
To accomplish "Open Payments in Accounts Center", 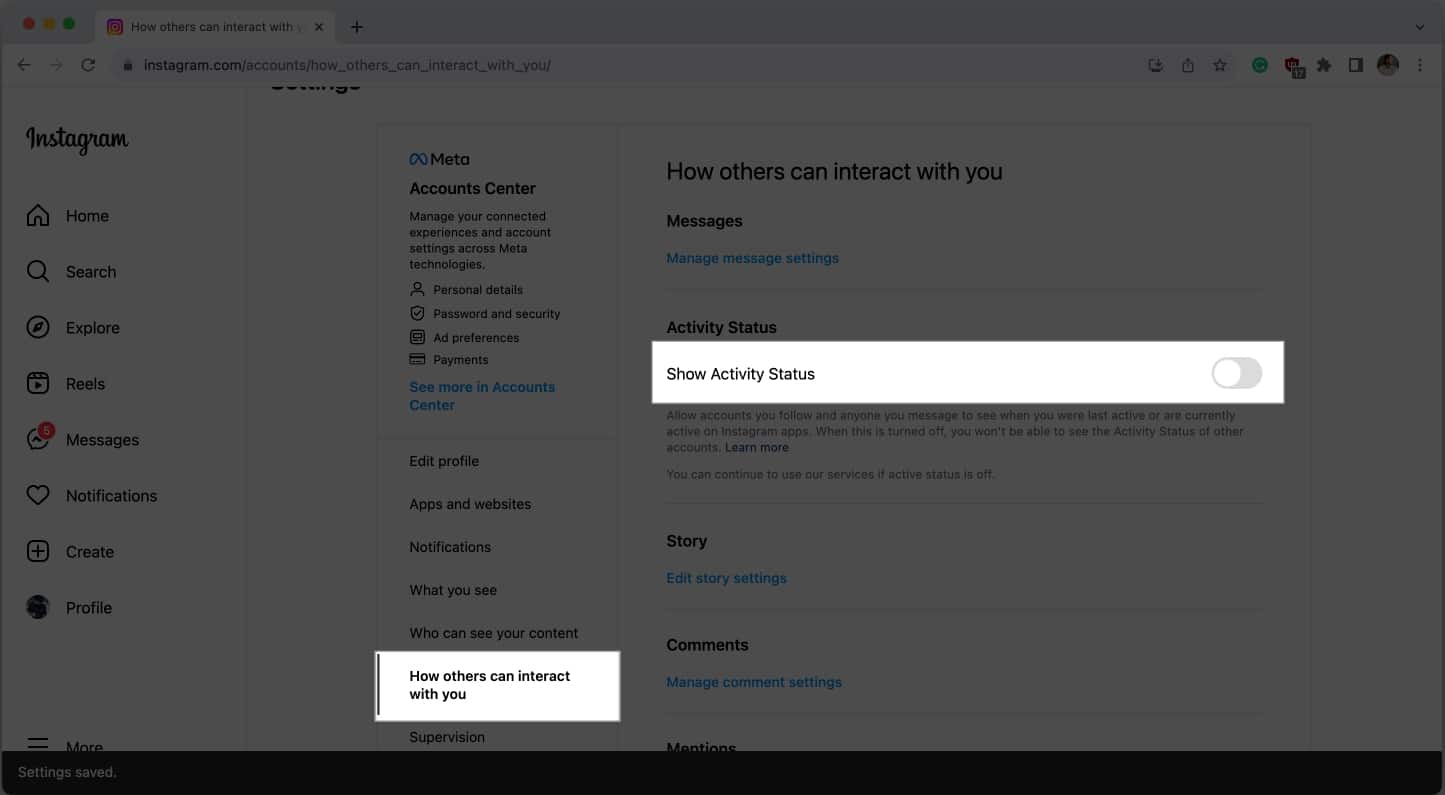I will click(449, 360).
